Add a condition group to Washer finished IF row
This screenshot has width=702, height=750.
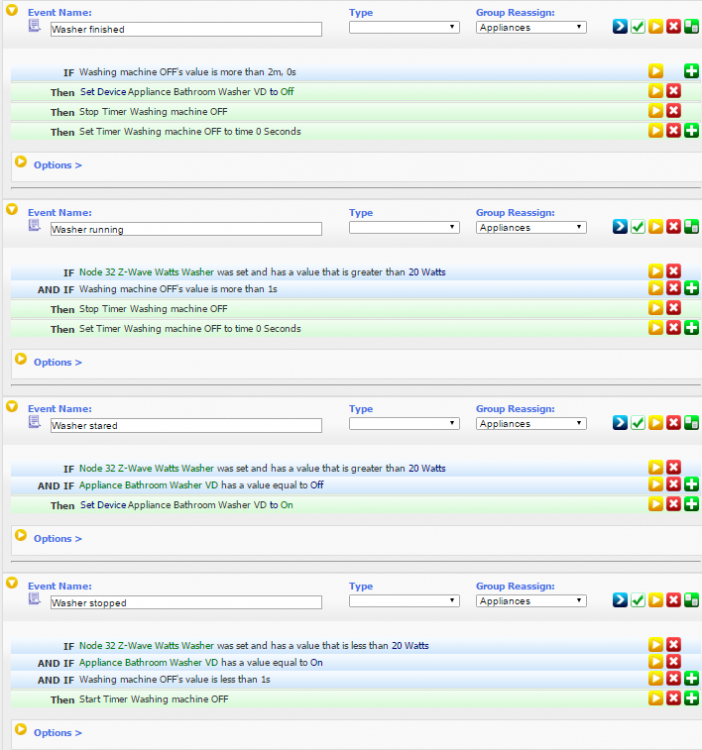point(691,71)
